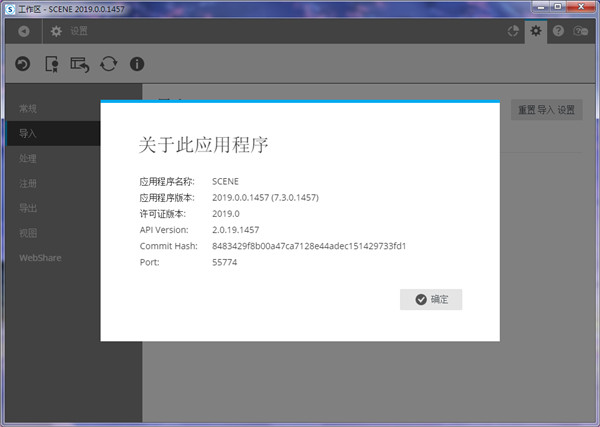Click the camera icon at top right
The width and height of the screenshot is (600, 427).
580,32
